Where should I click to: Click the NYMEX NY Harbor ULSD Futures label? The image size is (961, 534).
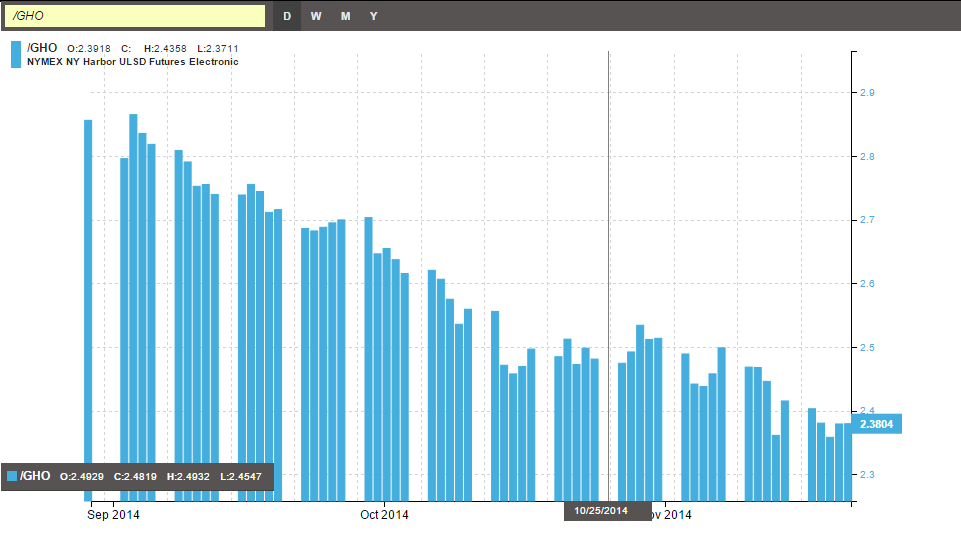133,62
